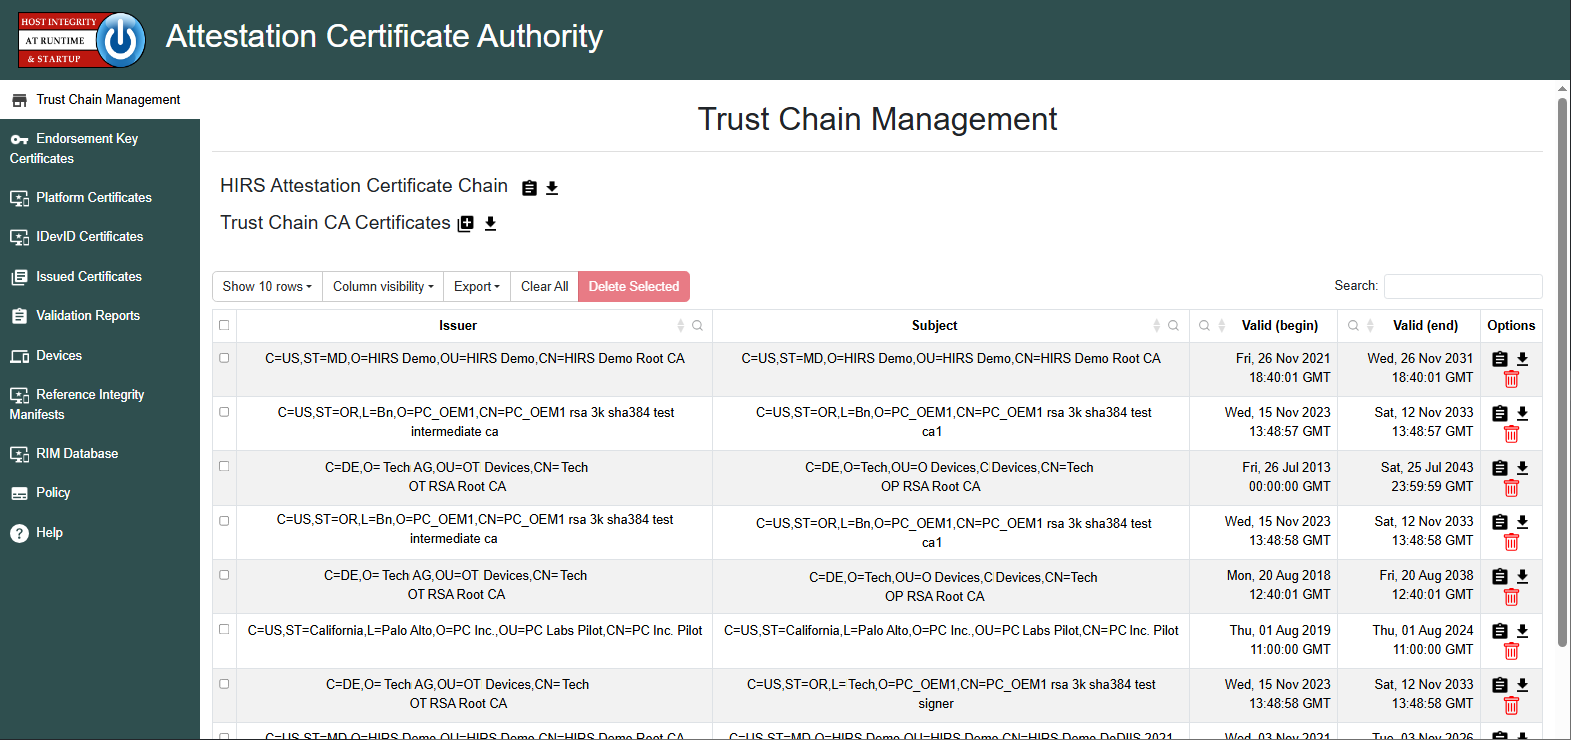Sort by Valid (end) column arrows

click(x=1370, y=326)
